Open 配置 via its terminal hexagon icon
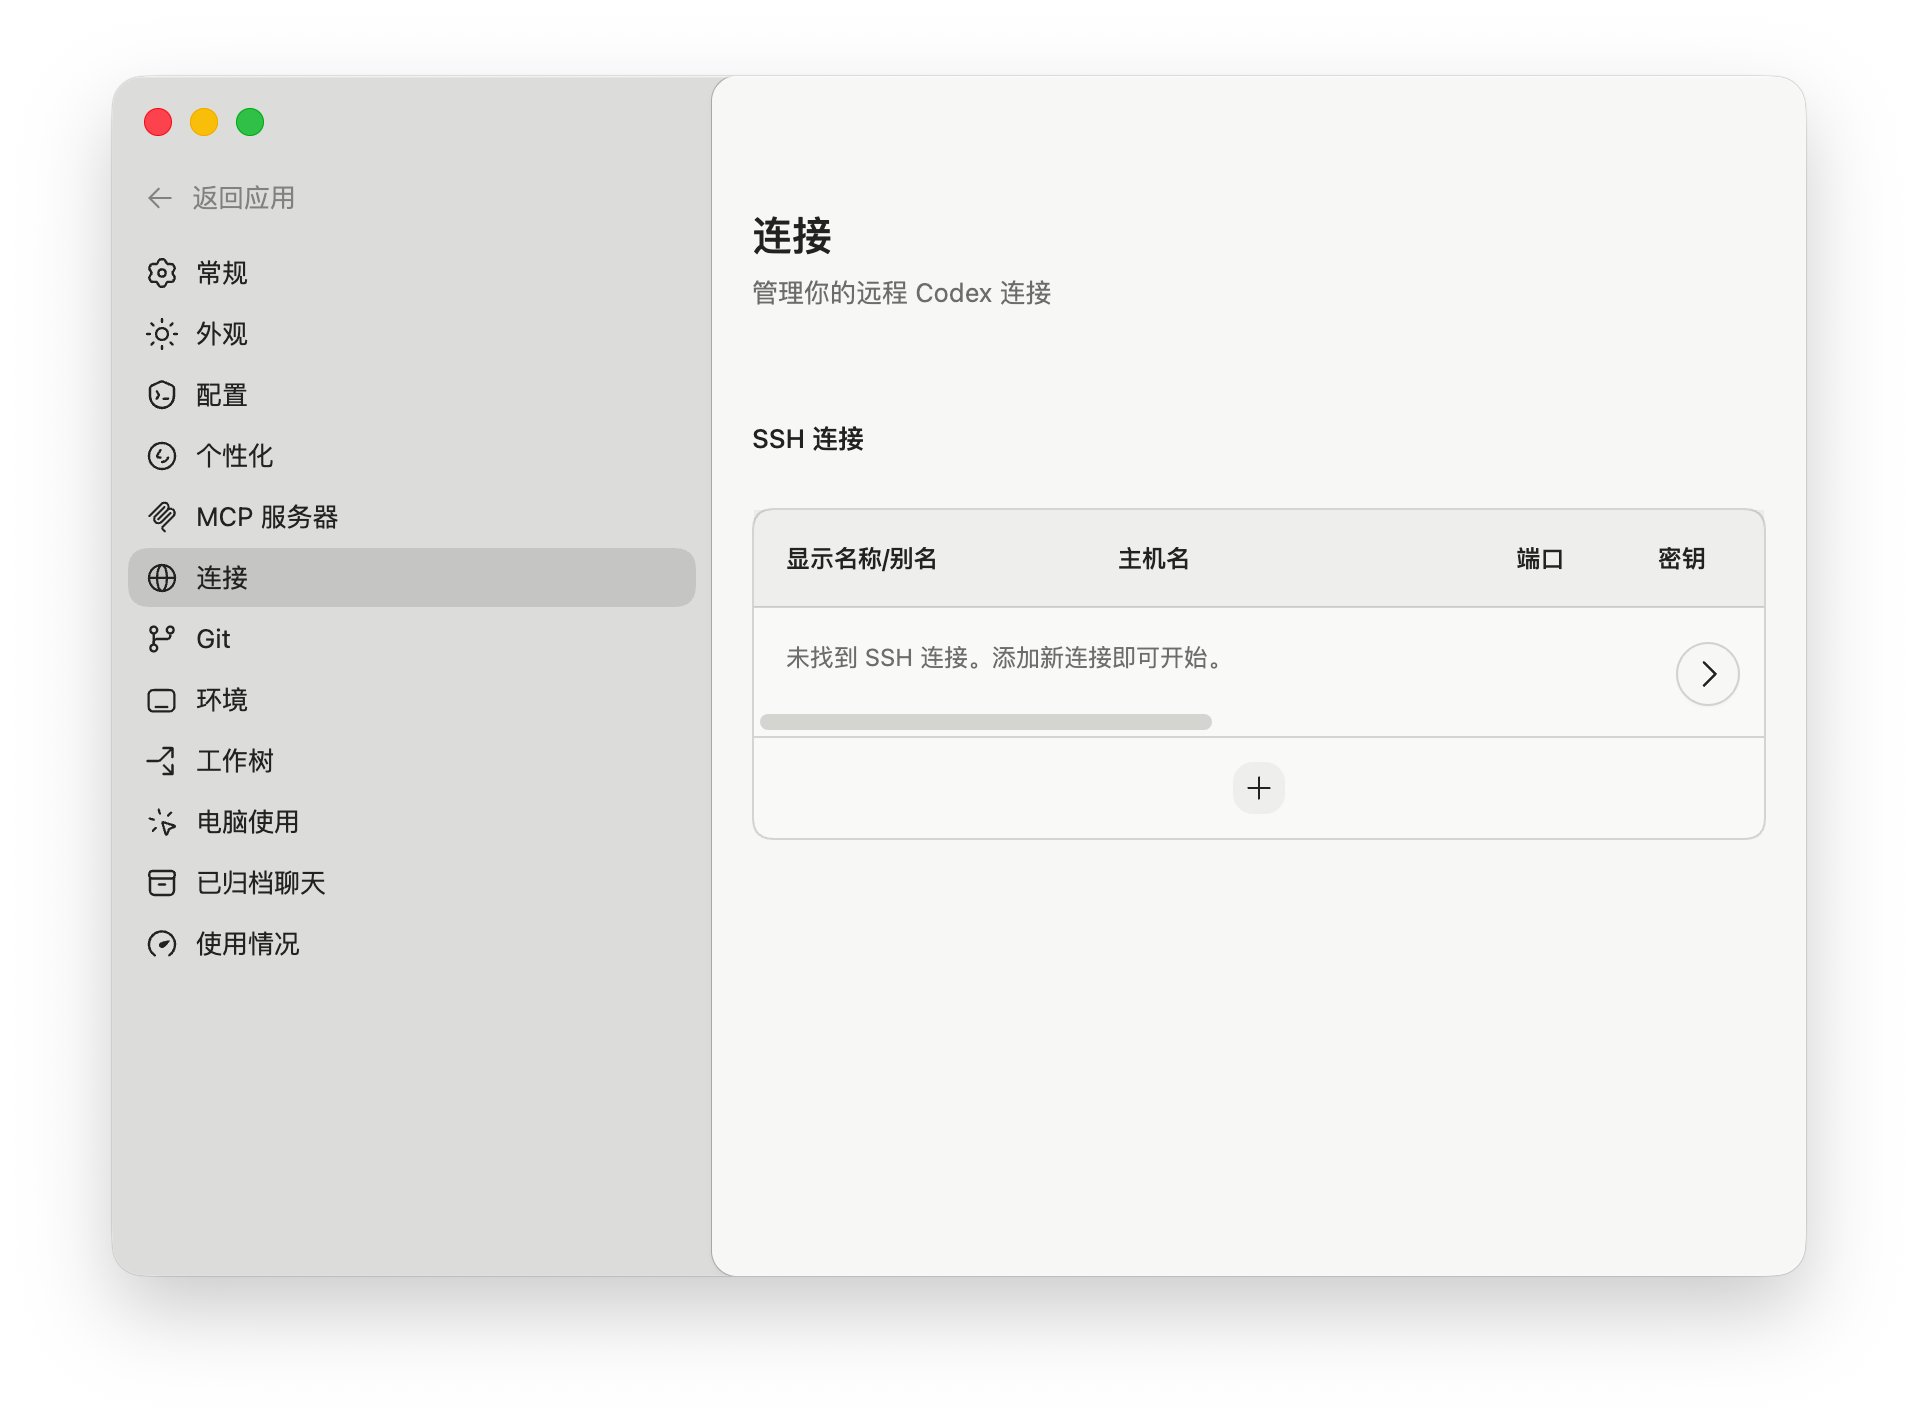Image resolution: width=1918 pixels, height=1424 pixels. (x=161, y=395)
